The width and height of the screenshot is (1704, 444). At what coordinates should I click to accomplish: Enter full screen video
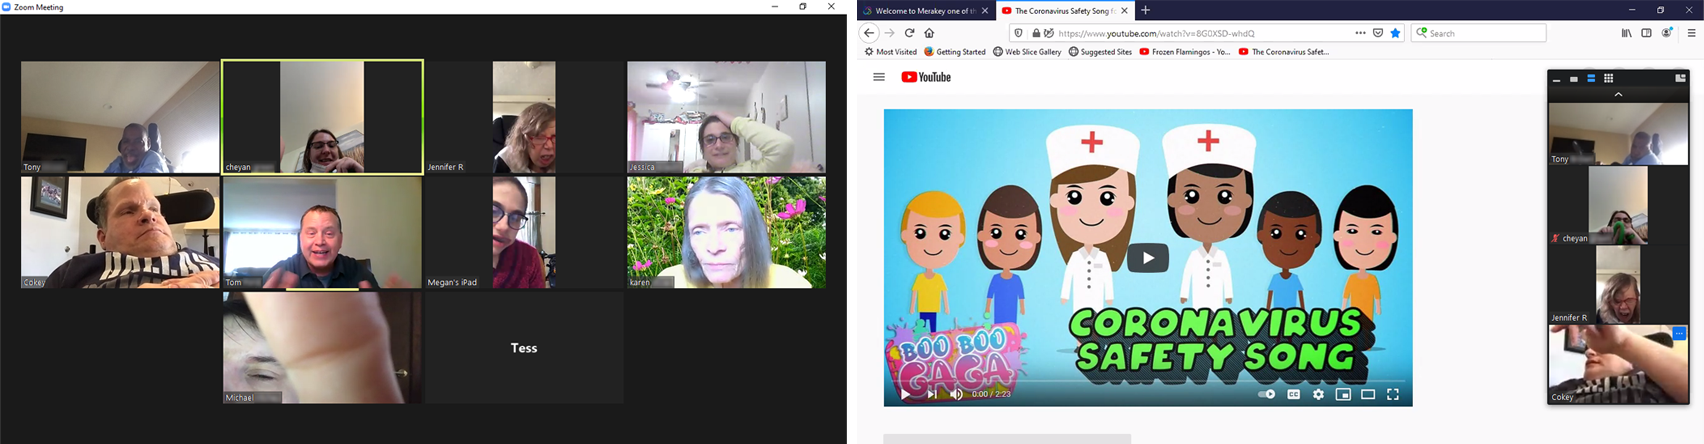pos(1393,394)
